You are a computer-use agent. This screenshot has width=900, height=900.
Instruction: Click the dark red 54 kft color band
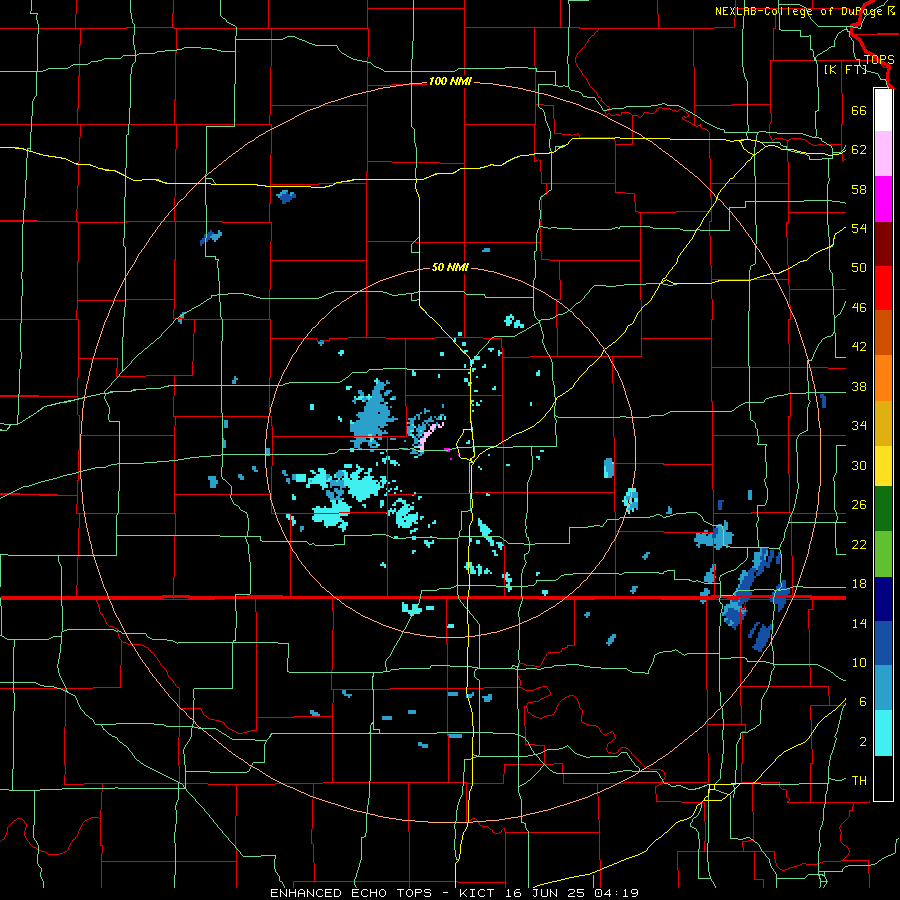click(x=883, y=243)
